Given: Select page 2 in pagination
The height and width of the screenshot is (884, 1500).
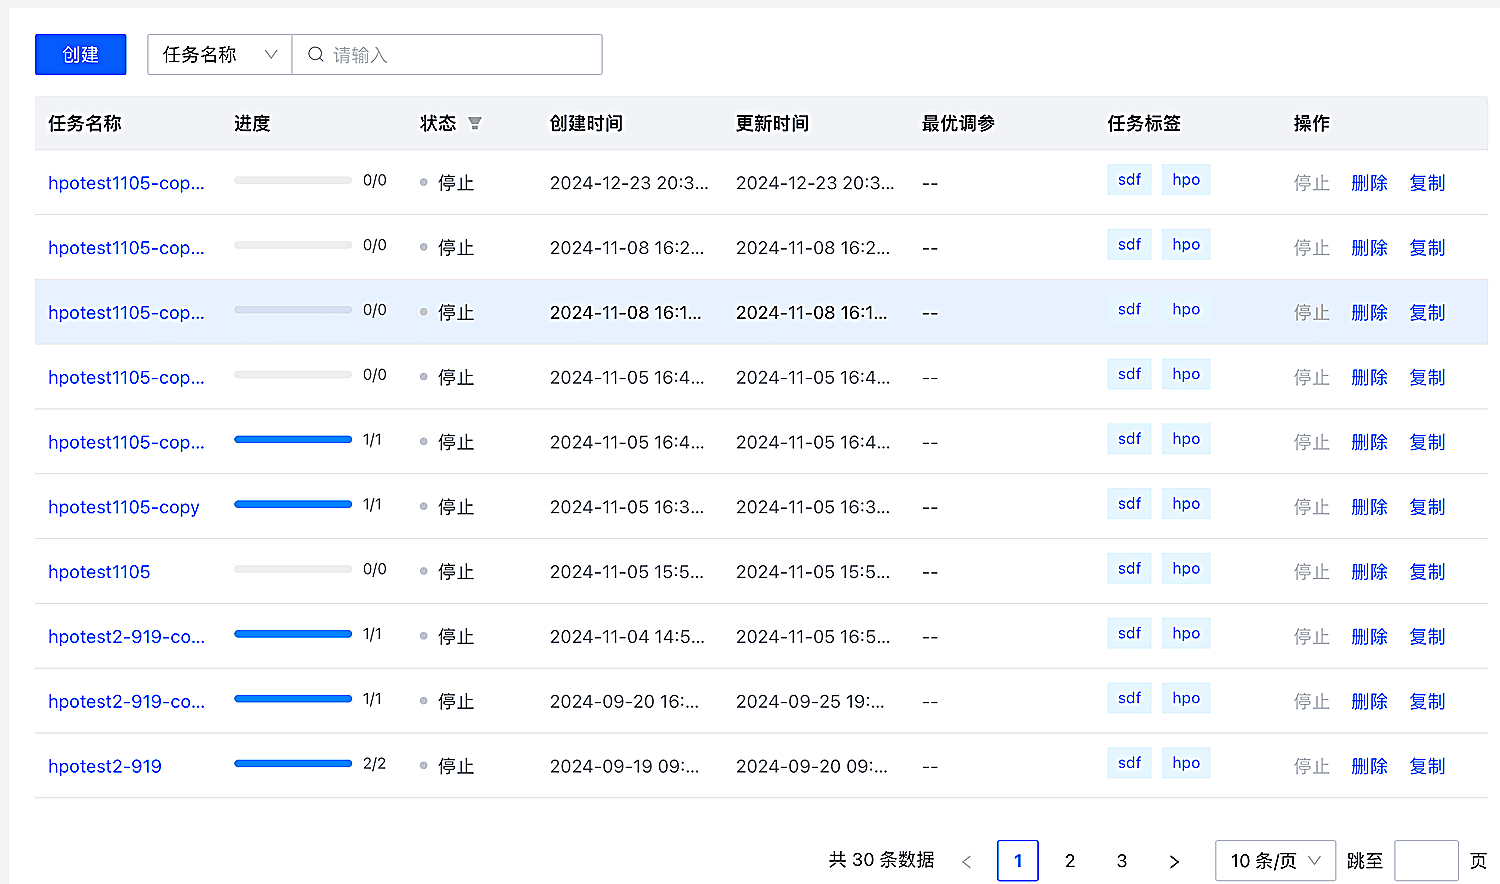Looking at the screenshot, I should (x=1070, y=861).
